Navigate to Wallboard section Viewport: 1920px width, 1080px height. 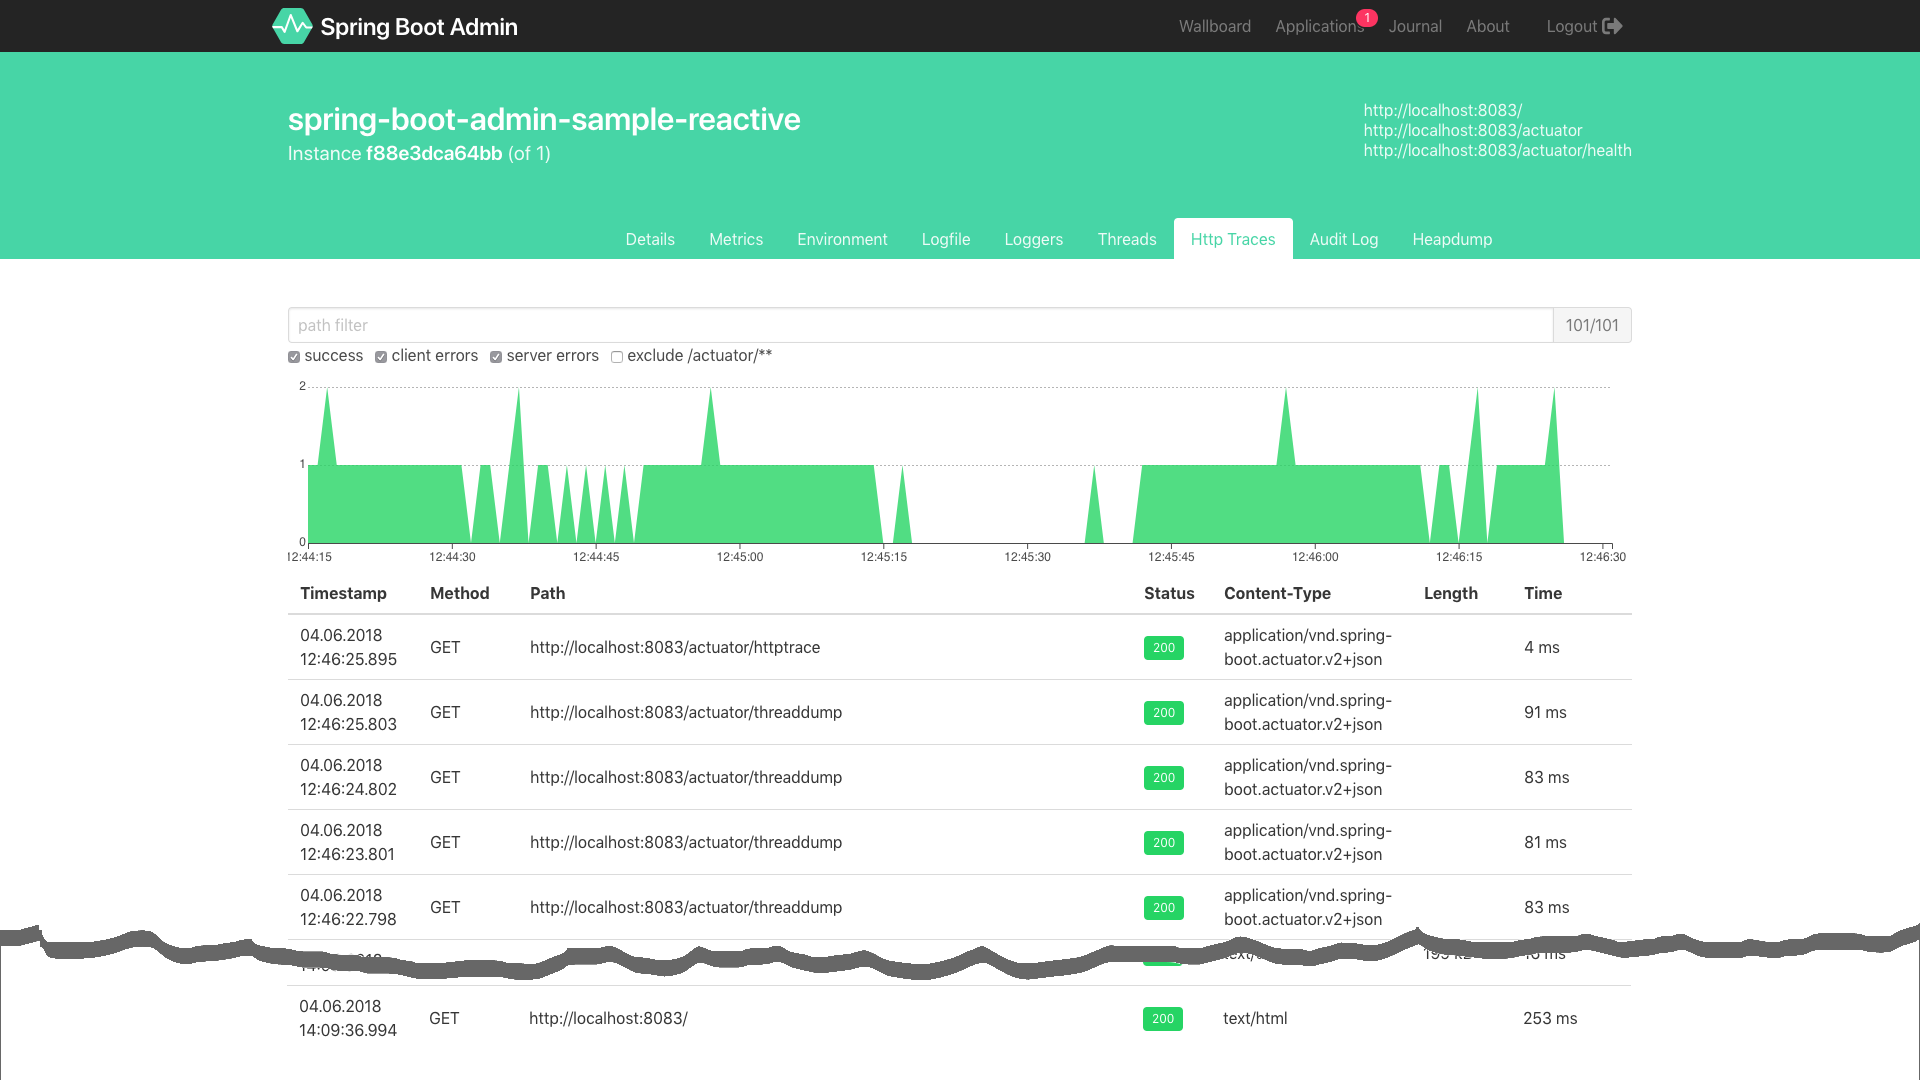[1211, 25]
